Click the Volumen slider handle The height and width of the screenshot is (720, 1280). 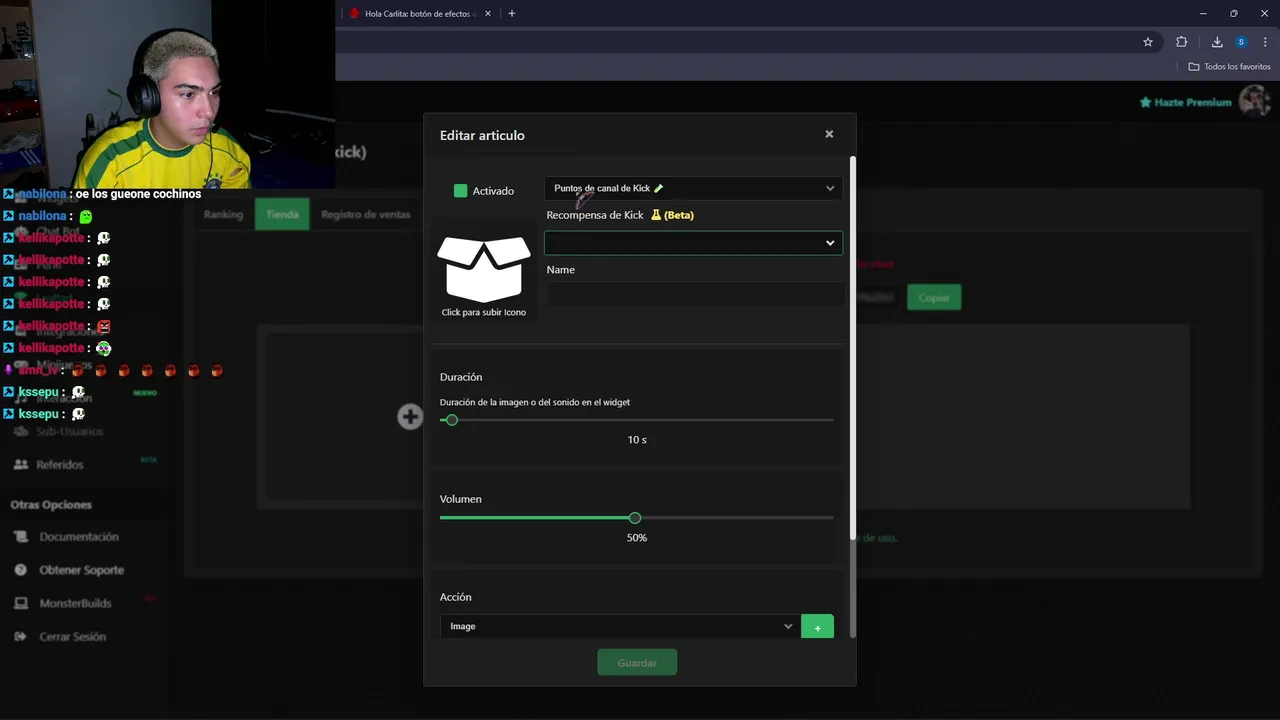click(635, 518)
